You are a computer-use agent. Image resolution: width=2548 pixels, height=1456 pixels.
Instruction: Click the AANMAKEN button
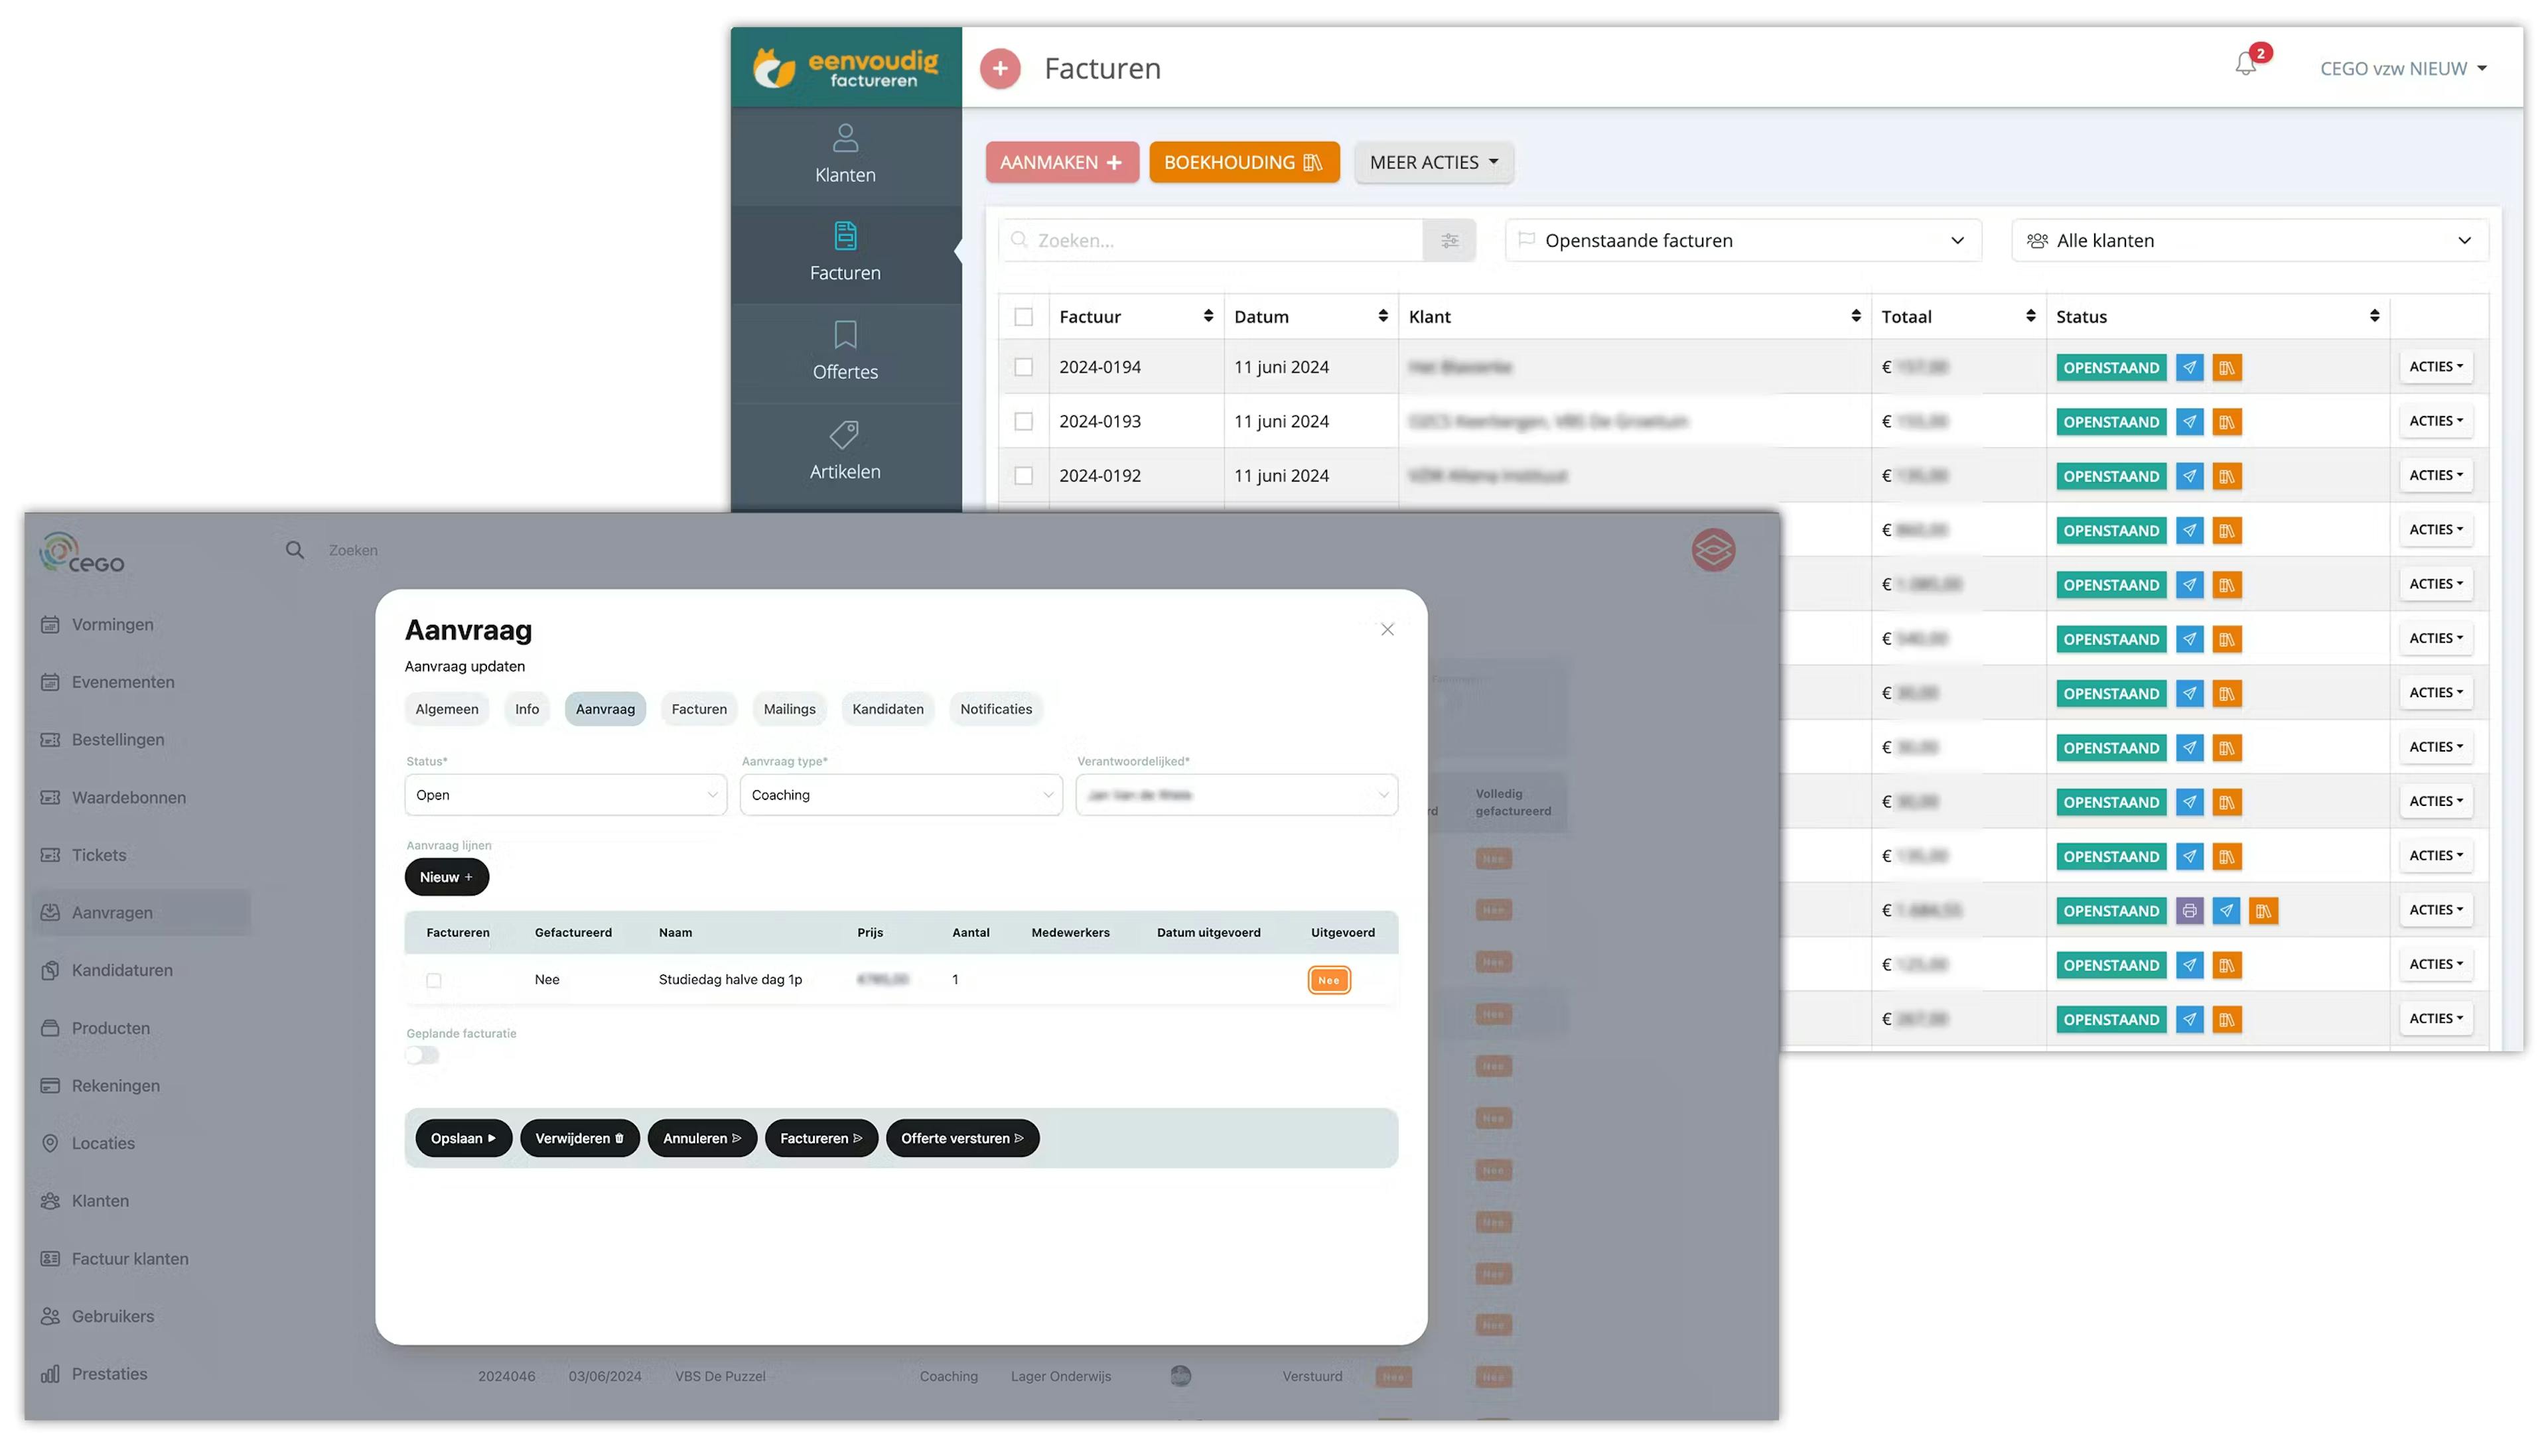(1061, 162)
